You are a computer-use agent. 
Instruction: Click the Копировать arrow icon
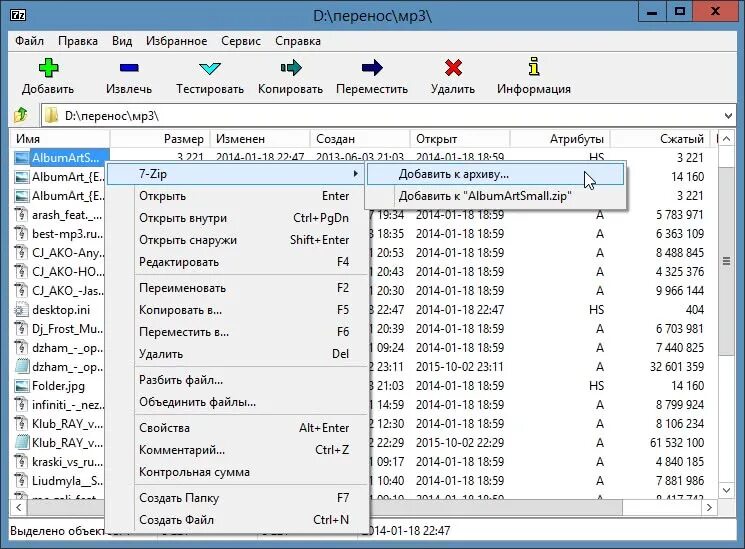(x=291, y=67)
